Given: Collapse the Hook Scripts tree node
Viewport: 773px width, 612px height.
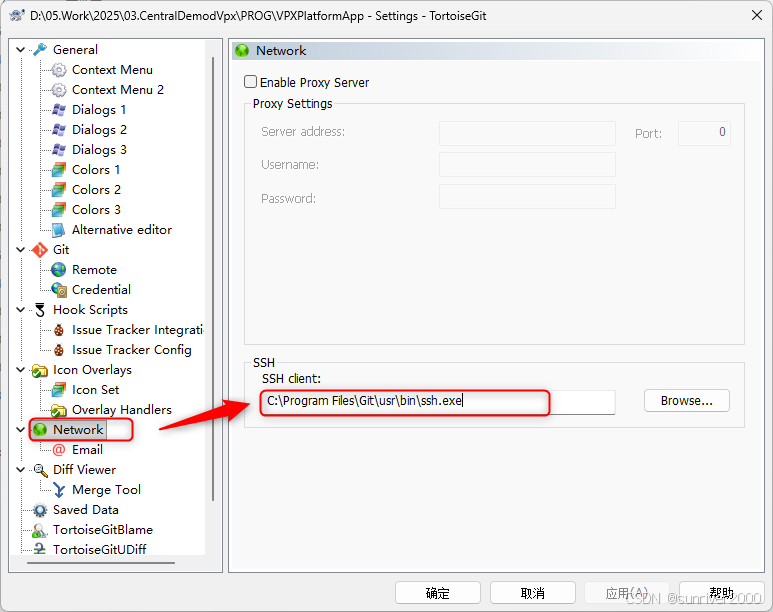Looking at the screenshot, I should [21, 310].
